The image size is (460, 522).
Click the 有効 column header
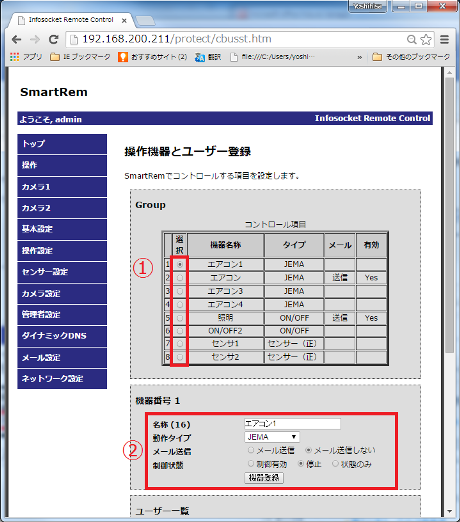click(371, 245)
